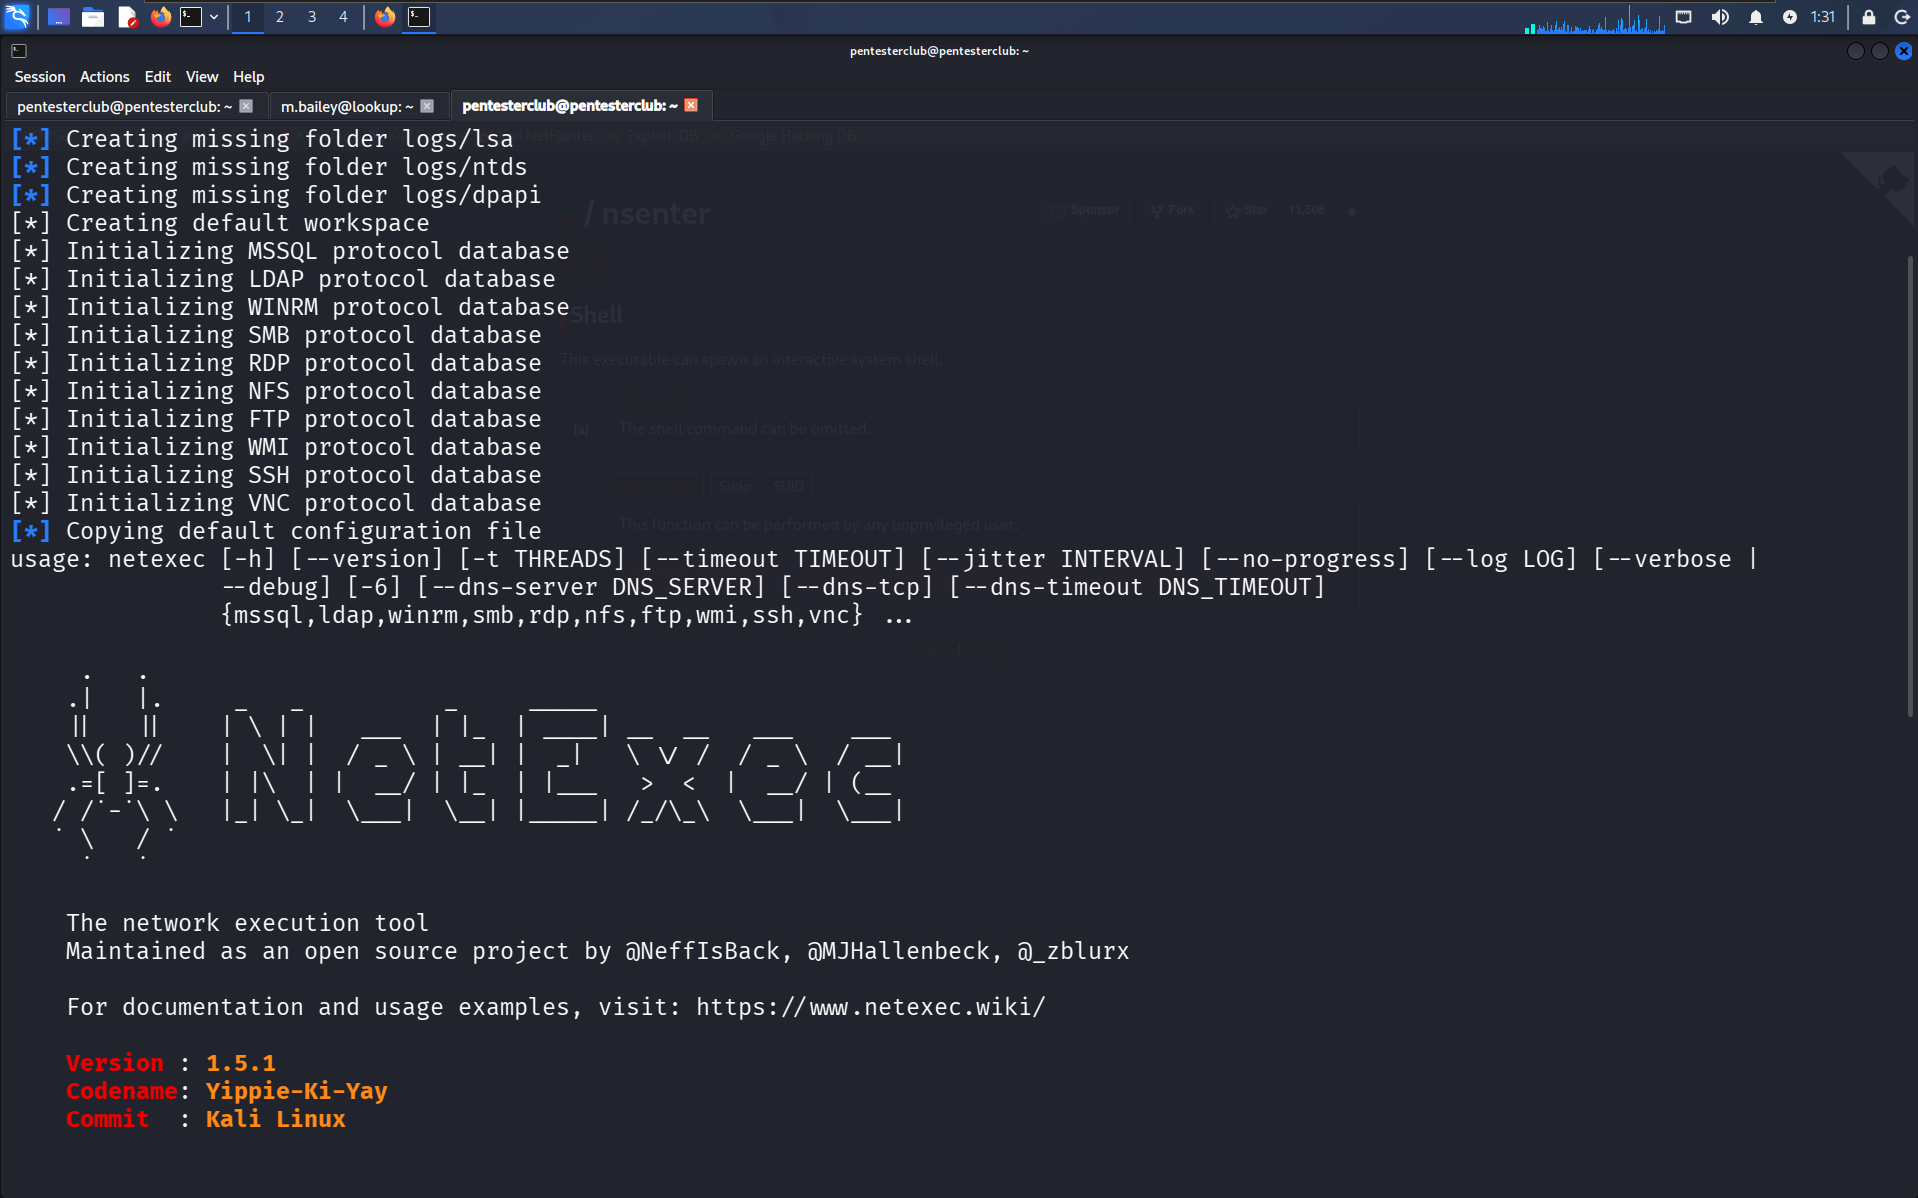Viewport: 1918px width, 1198px height.
Task: Open the Session menu
Action: 40,77
